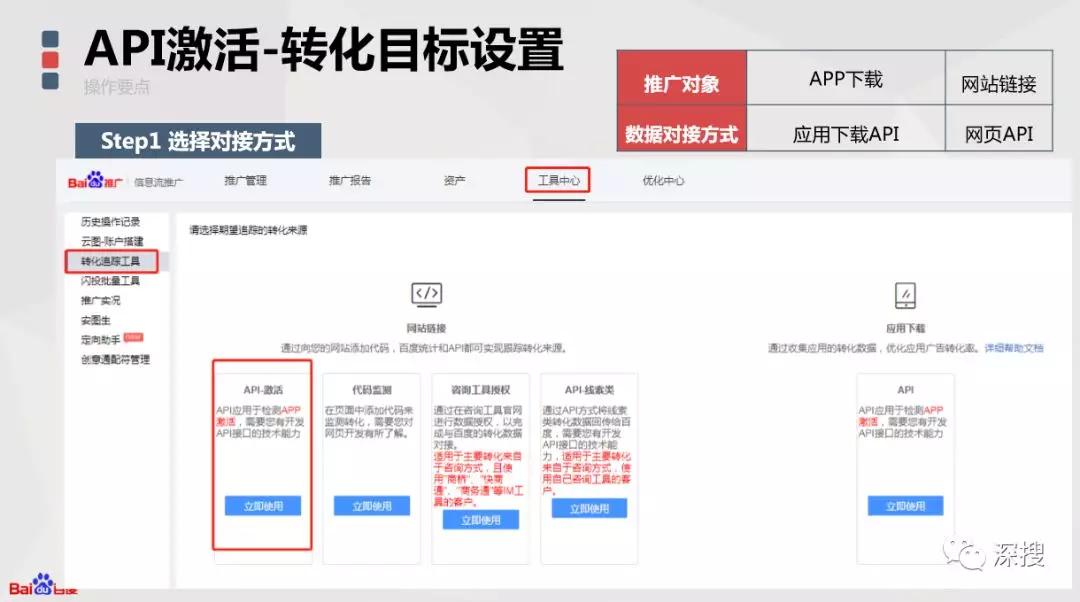Click the 操作要点 subtitle text
Screen dimensions: 1080x602
[116, 87]
